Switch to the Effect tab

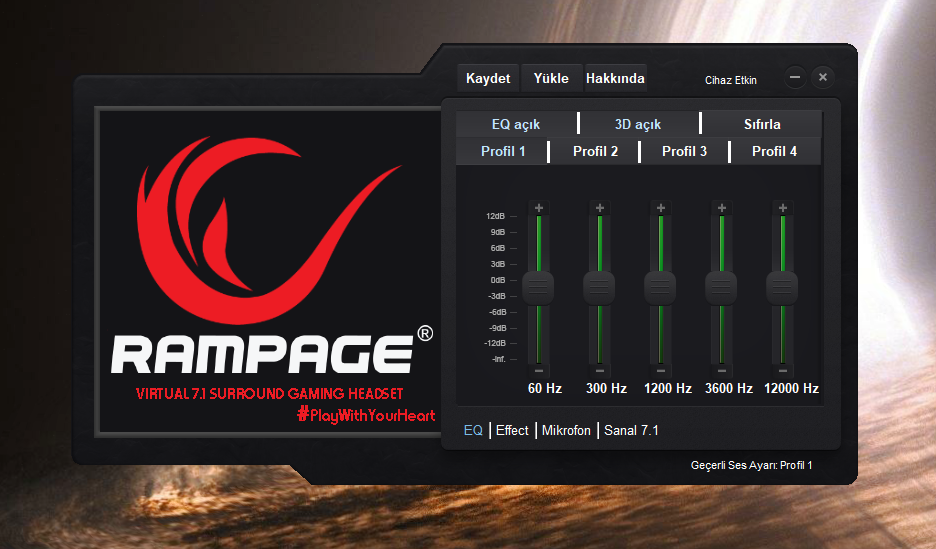[512, 430]
